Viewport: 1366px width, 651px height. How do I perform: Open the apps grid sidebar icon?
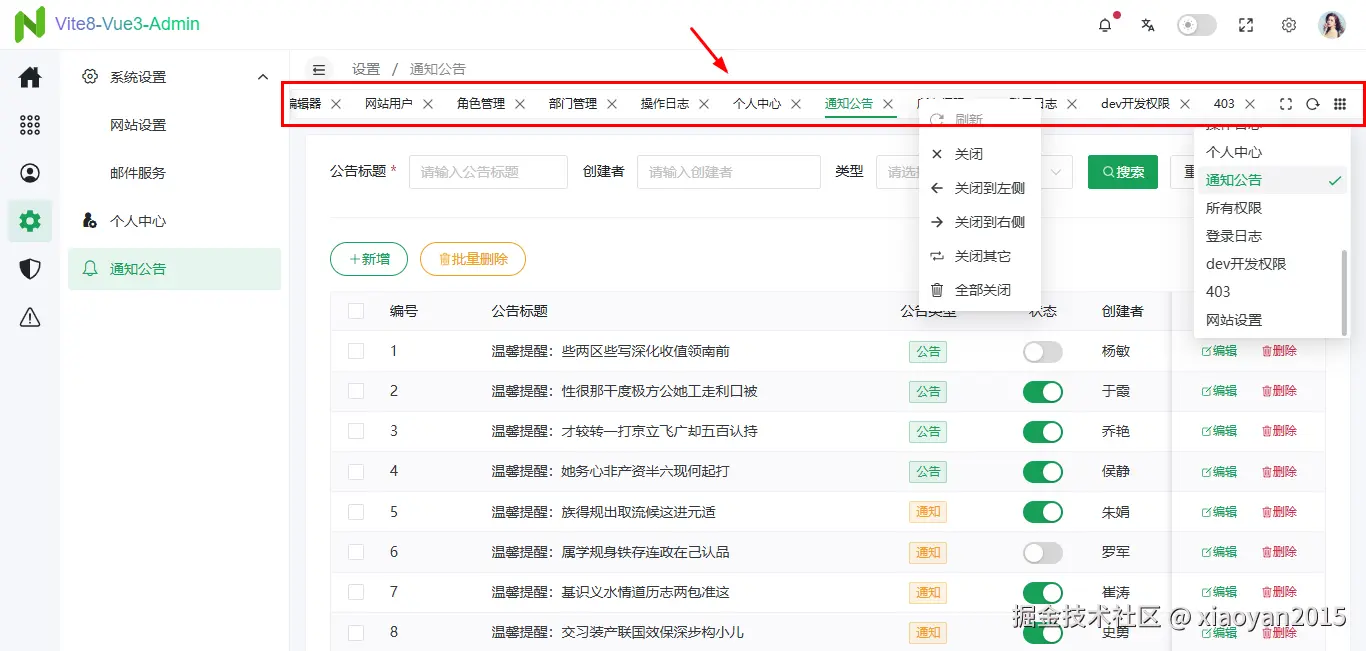tap(30, 125)
